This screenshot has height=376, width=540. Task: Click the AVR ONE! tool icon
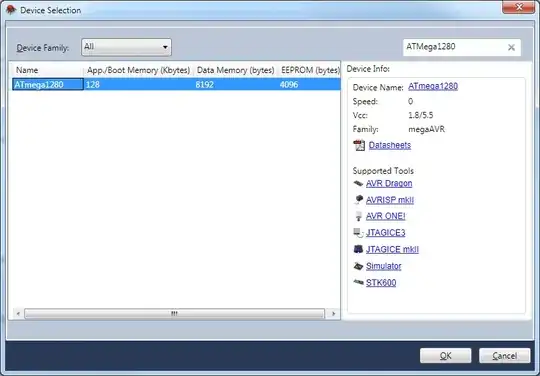[359, 216]
